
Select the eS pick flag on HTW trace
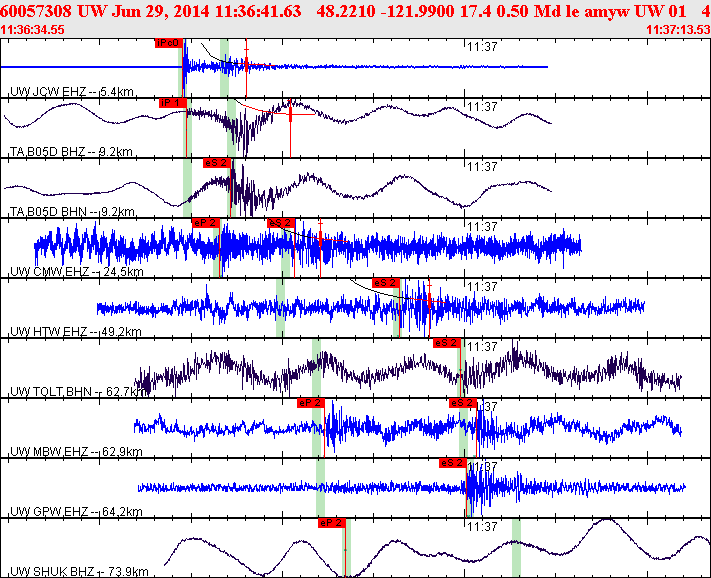(386, 282)
